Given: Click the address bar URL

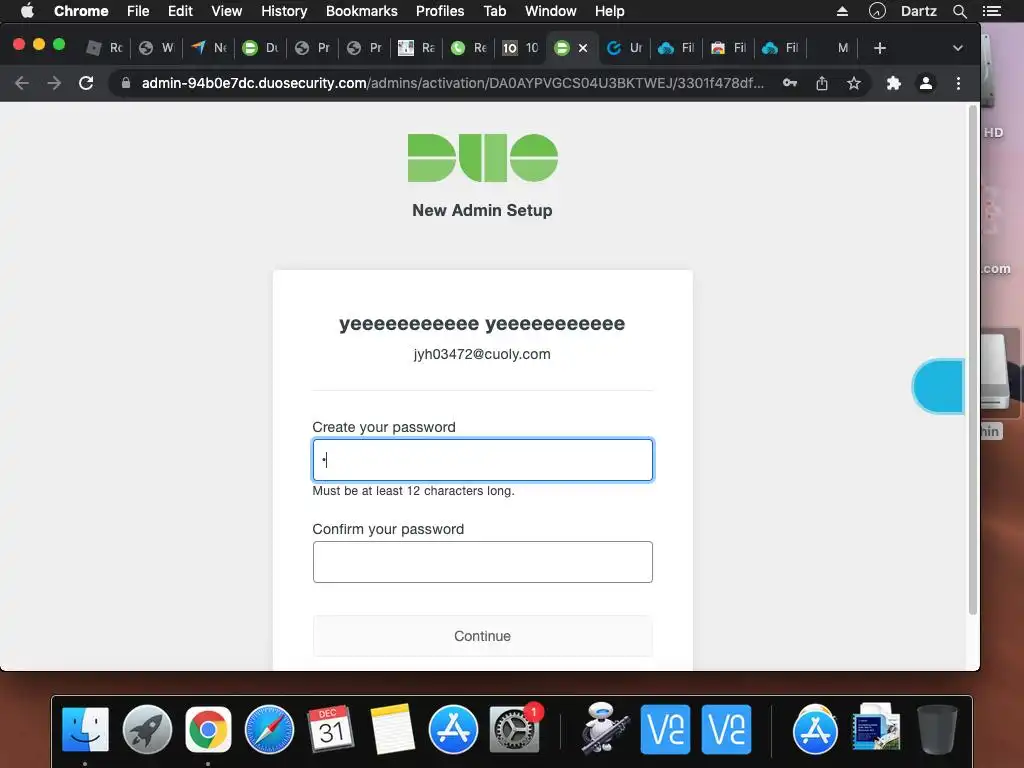Looking at the screenshot, I should click(x=452, y=83).
